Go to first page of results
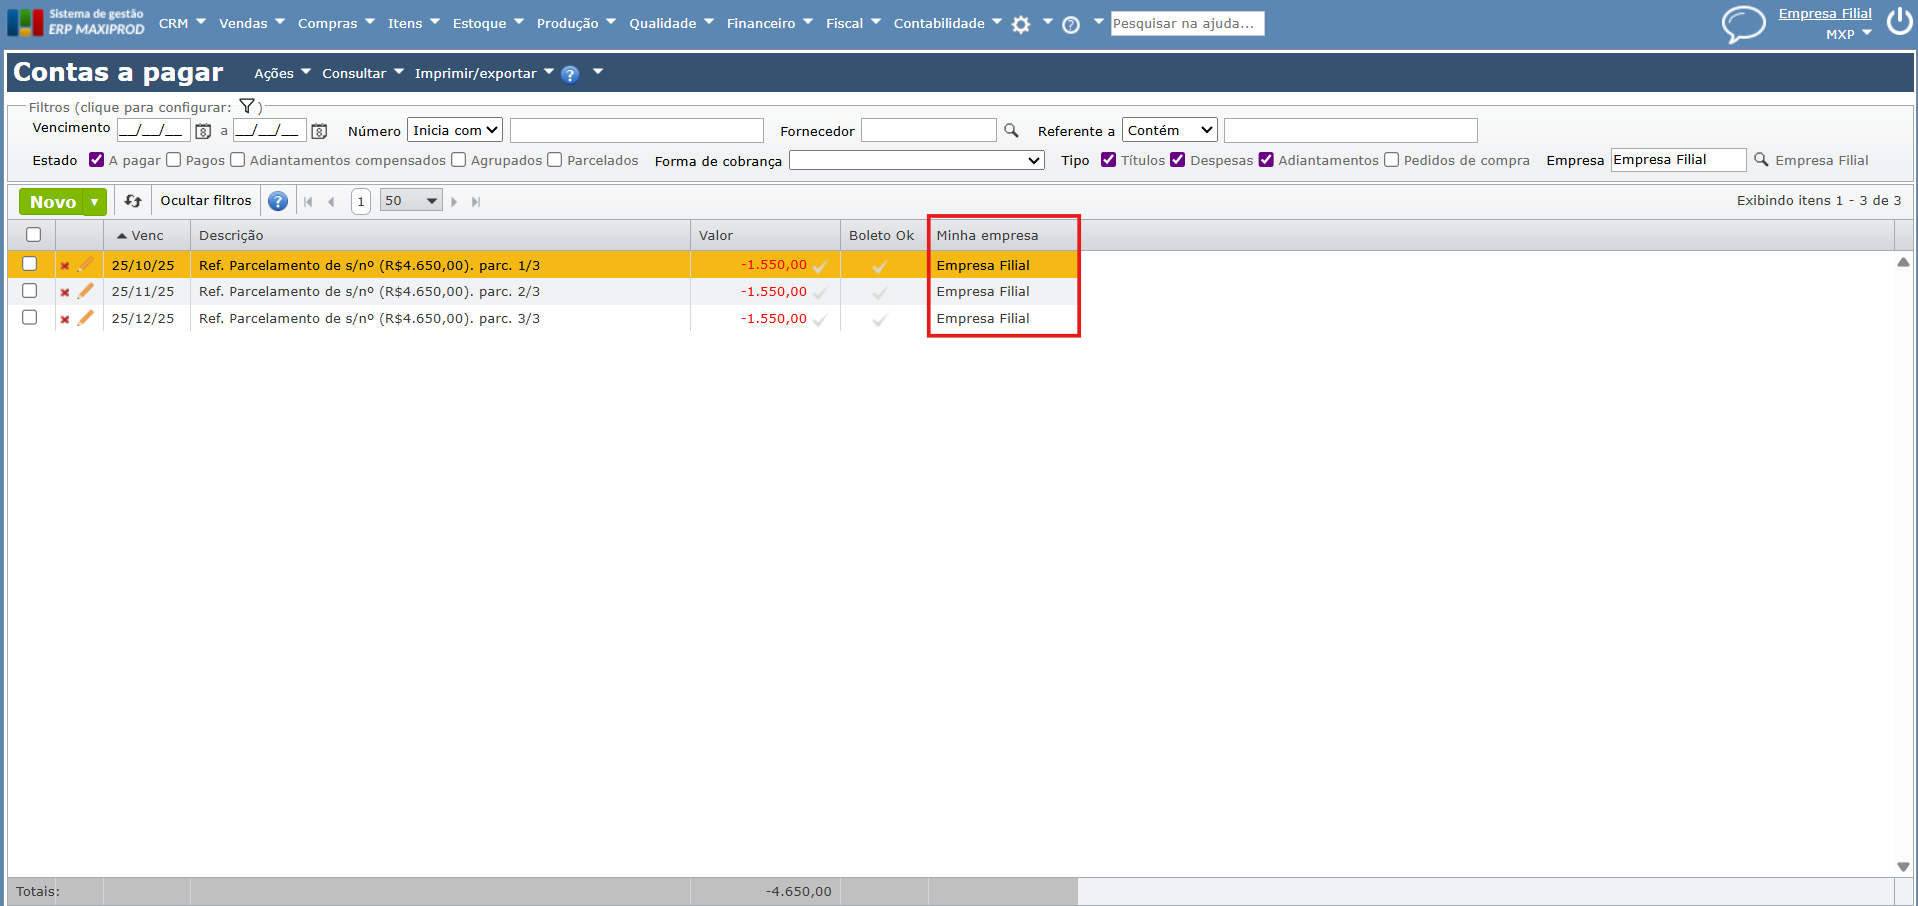 (308, 202)
